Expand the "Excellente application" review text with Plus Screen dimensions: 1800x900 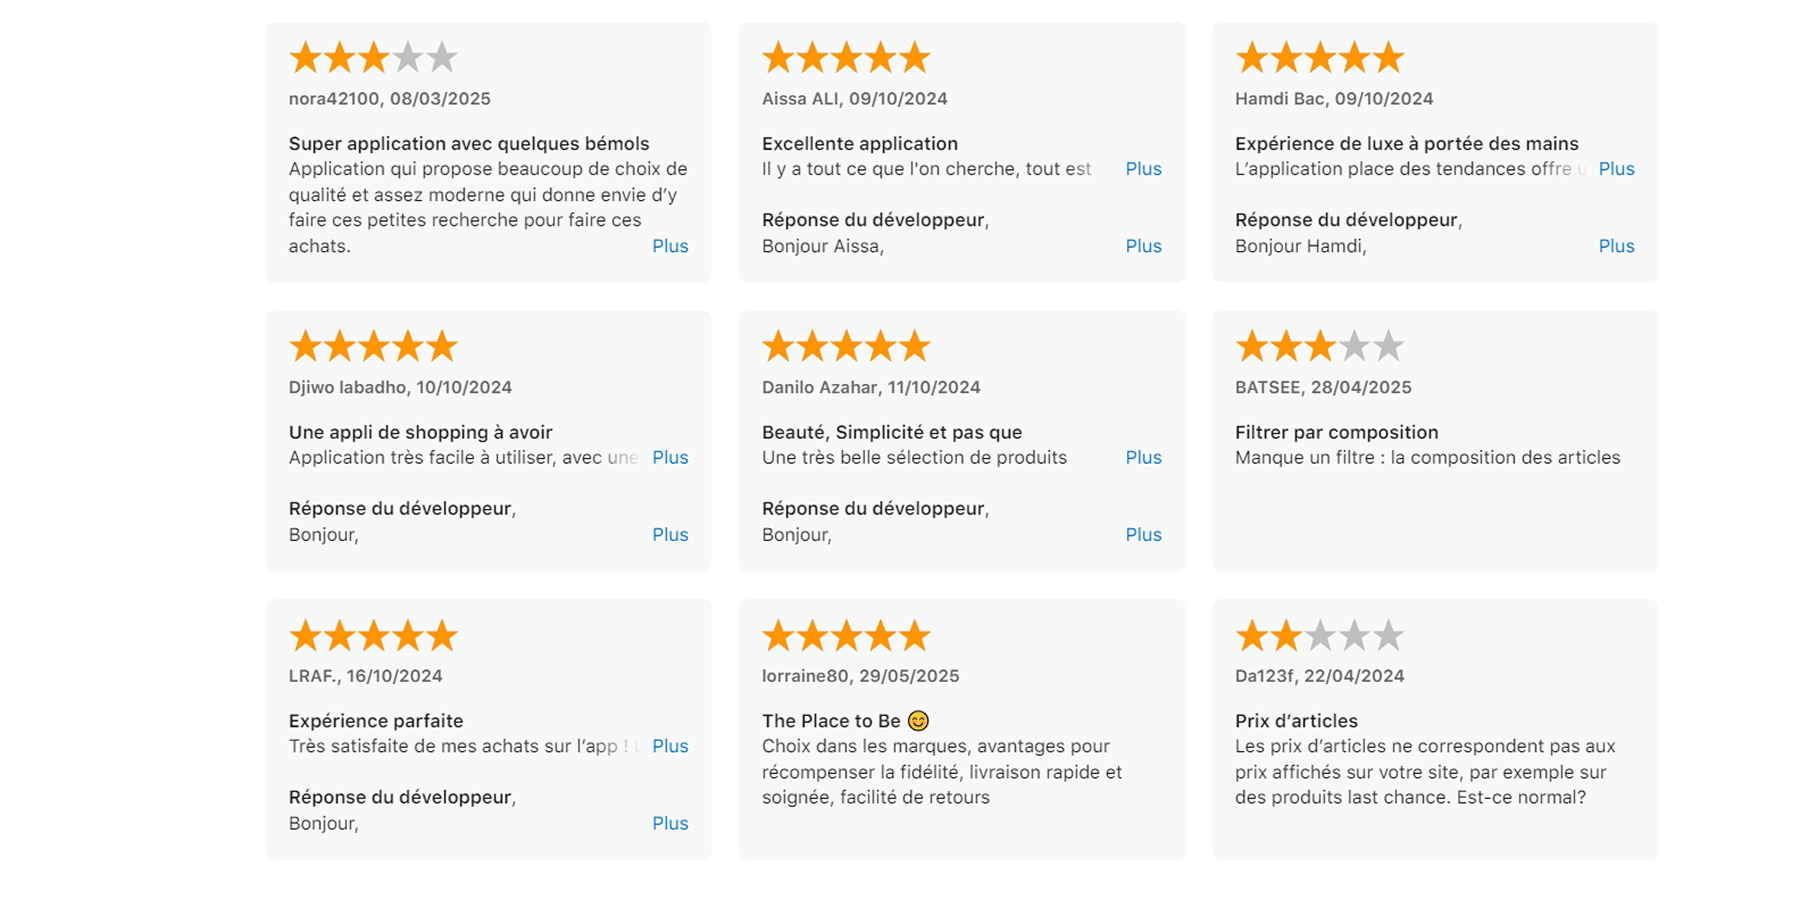coord(1143,169)
